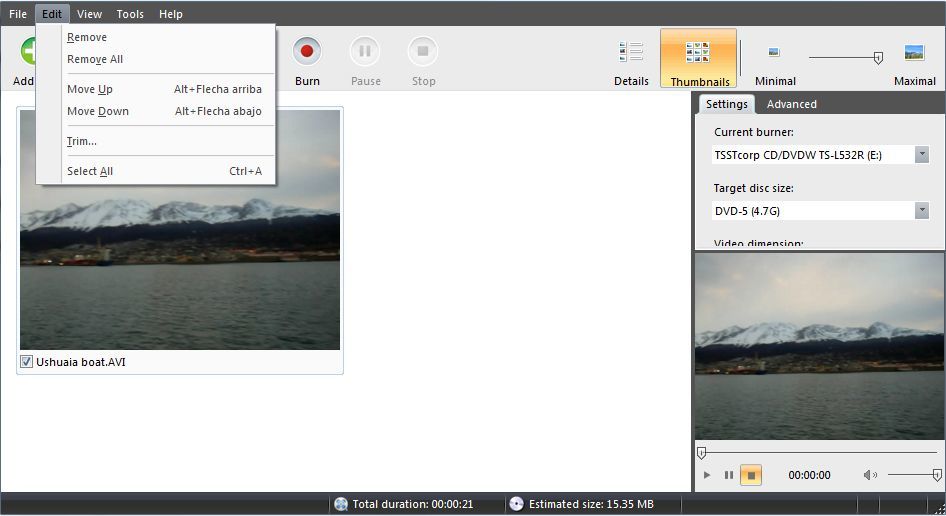Open the File menu
The width and height of the screenshot is (946, 516).
click(x=17, y=14)
